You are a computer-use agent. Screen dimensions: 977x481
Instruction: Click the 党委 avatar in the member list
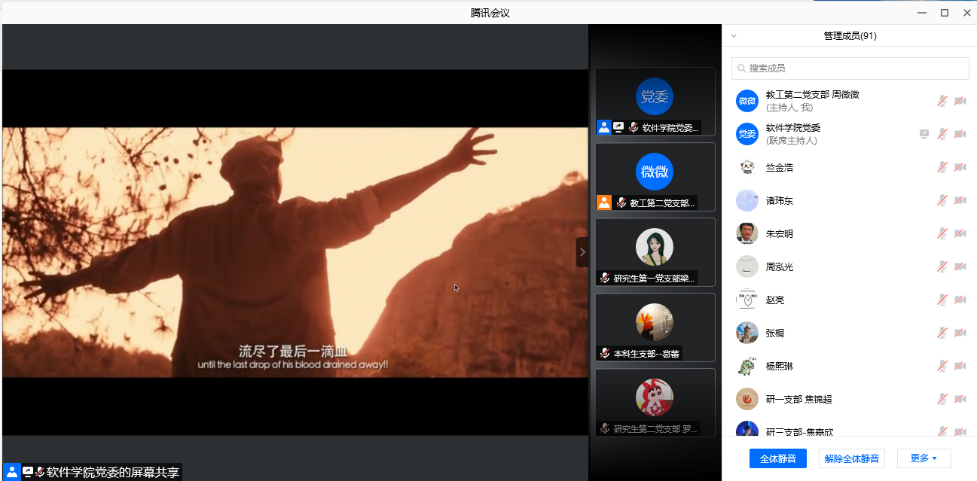point(747,134)
